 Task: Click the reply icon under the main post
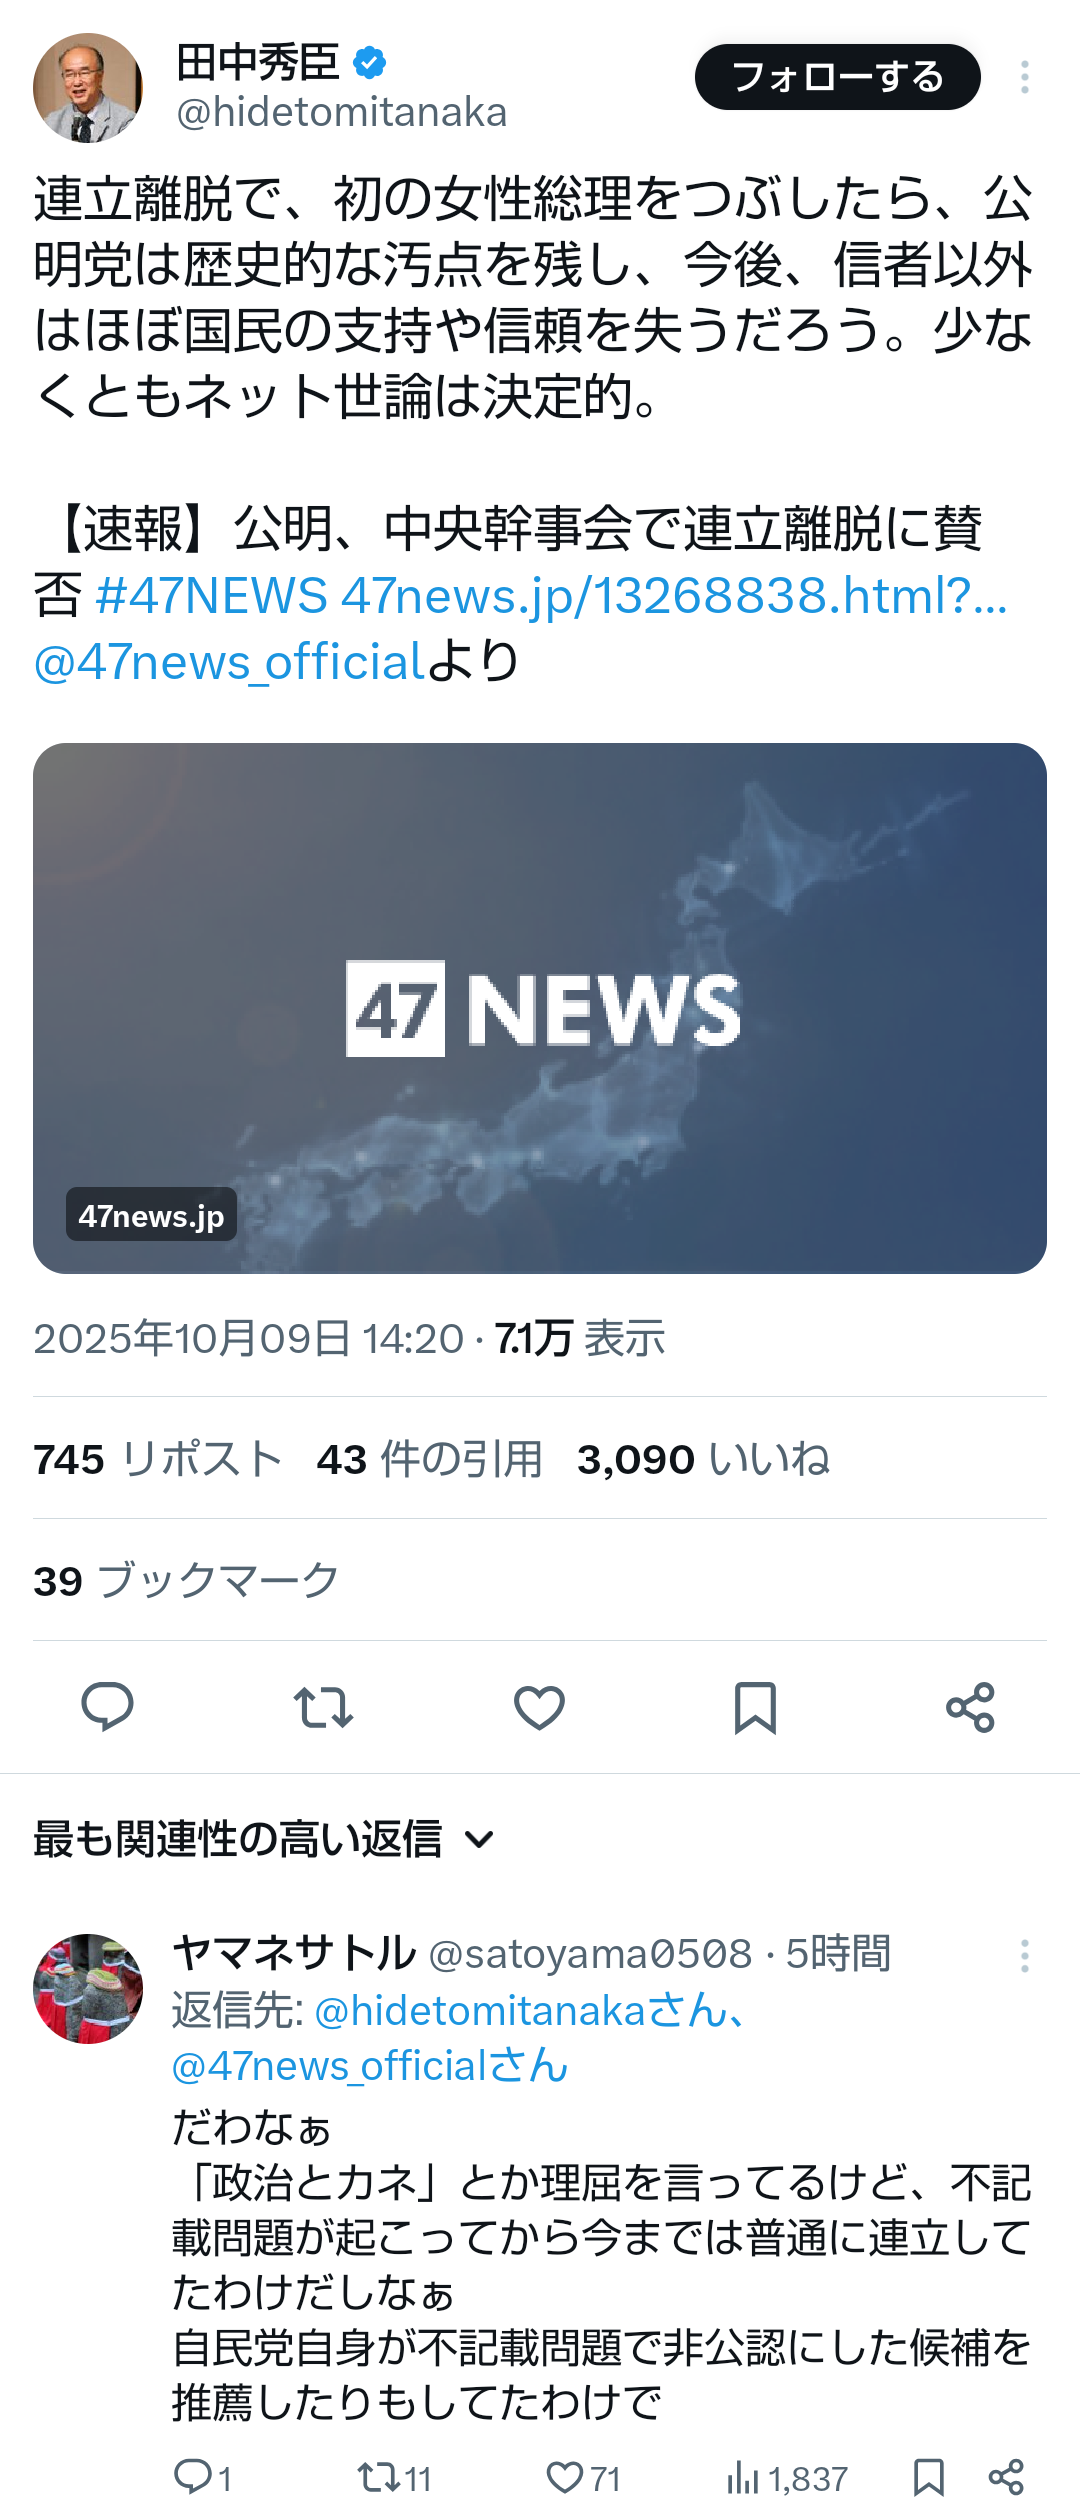pyautogui.click(x=107, y=1707)
